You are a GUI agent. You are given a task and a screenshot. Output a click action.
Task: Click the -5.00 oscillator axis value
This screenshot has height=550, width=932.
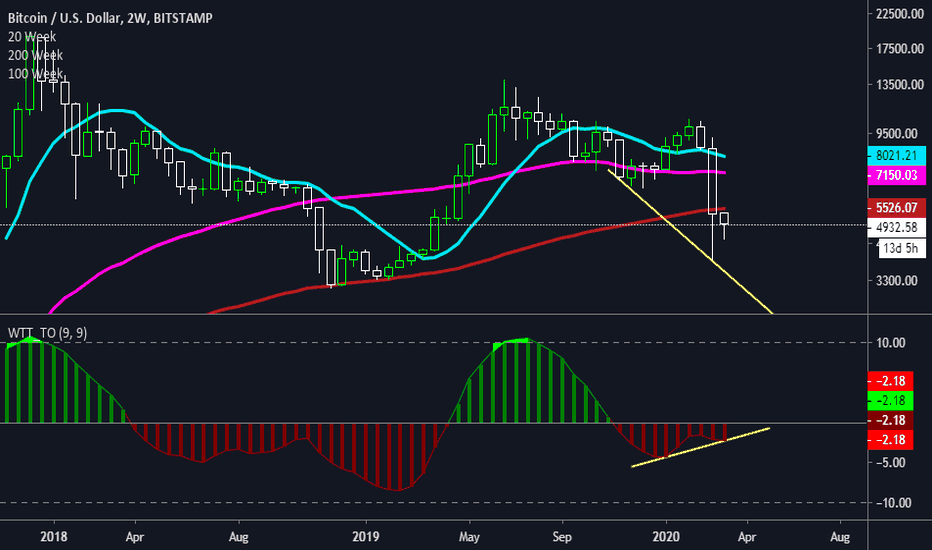pyautogui.click(x=890, y=463)
